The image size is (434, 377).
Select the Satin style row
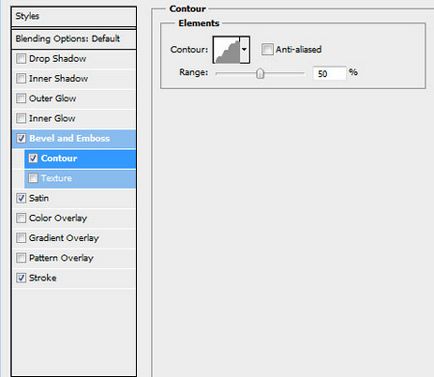pyautogui.click(x=74, y=198)
